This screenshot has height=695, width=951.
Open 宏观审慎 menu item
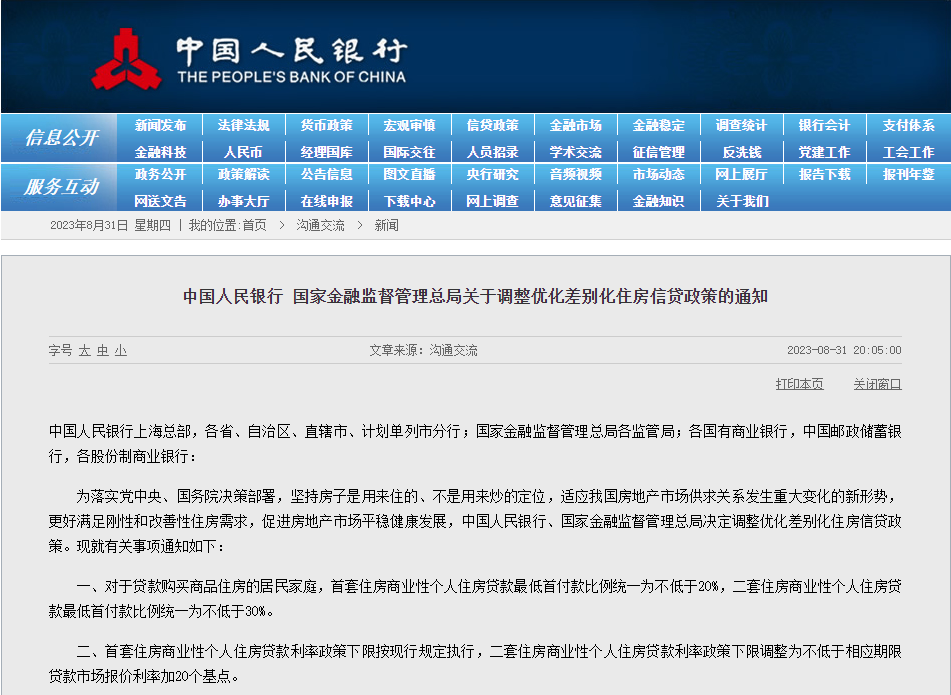click(409, 126)
